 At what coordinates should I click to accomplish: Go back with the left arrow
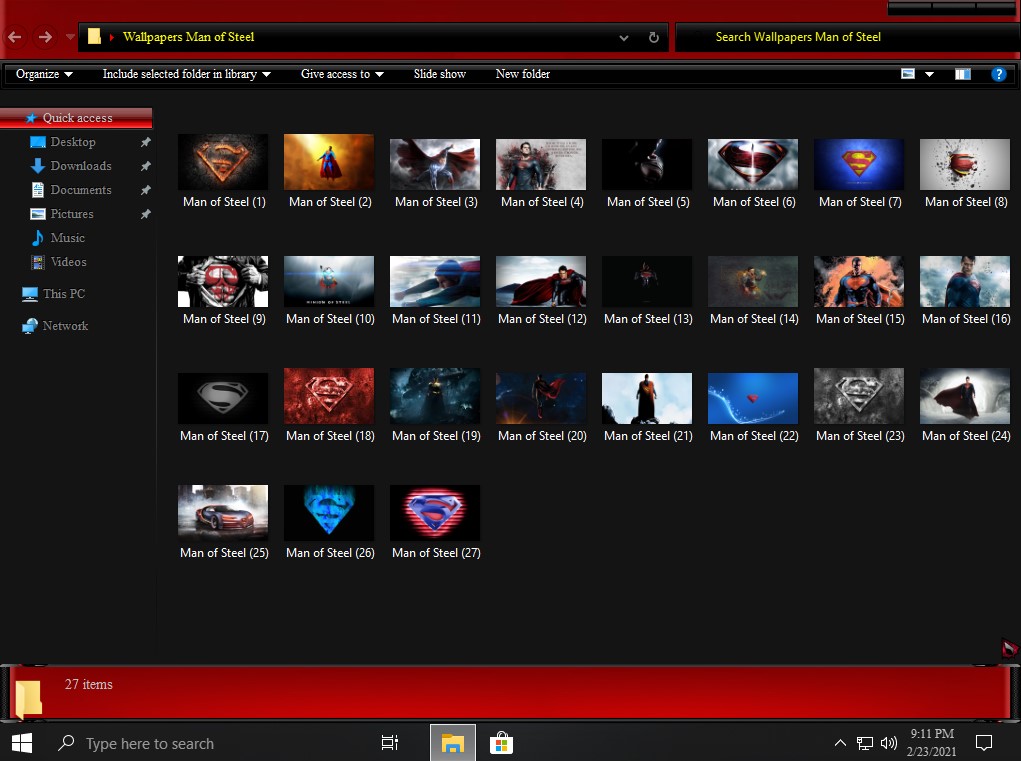coord(14,37)
